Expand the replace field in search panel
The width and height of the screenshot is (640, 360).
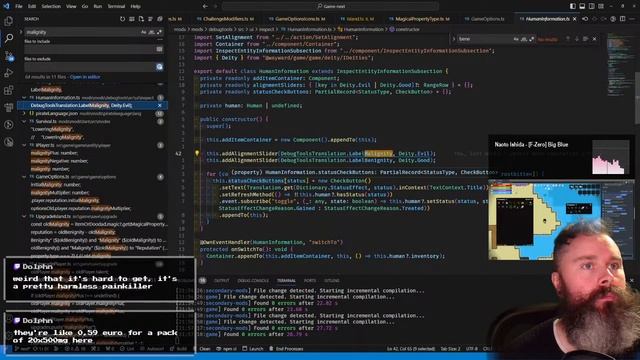pyautogui.click(x=21, y=32)
